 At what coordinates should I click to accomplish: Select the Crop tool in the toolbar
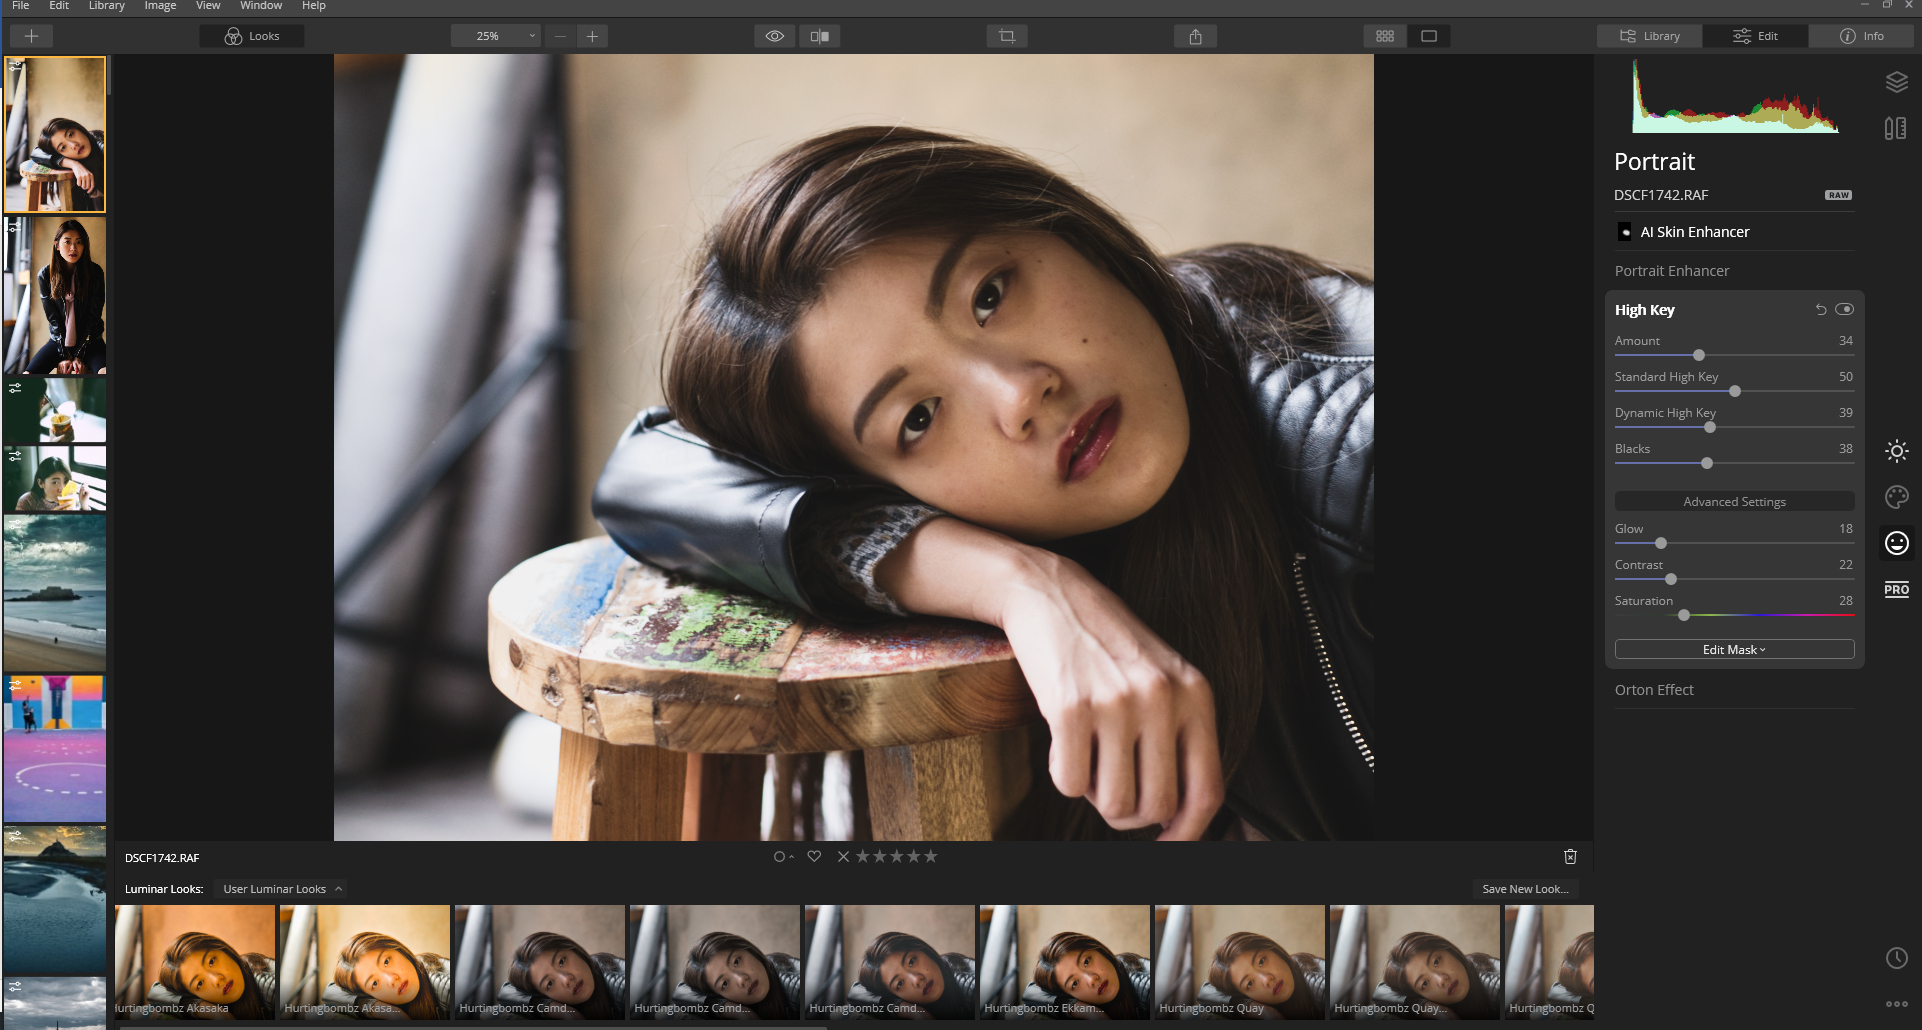(1006, 35)
